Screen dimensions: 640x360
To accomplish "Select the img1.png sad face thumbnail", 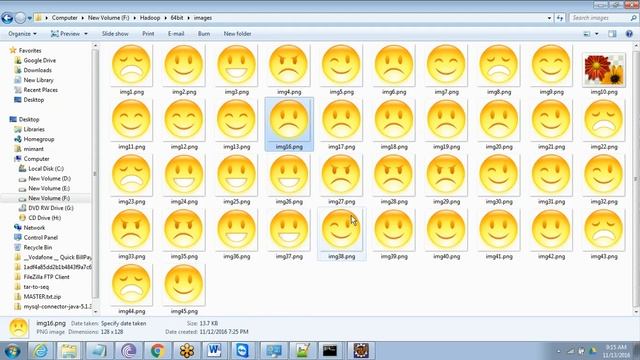I will click(x=131, y=65).
